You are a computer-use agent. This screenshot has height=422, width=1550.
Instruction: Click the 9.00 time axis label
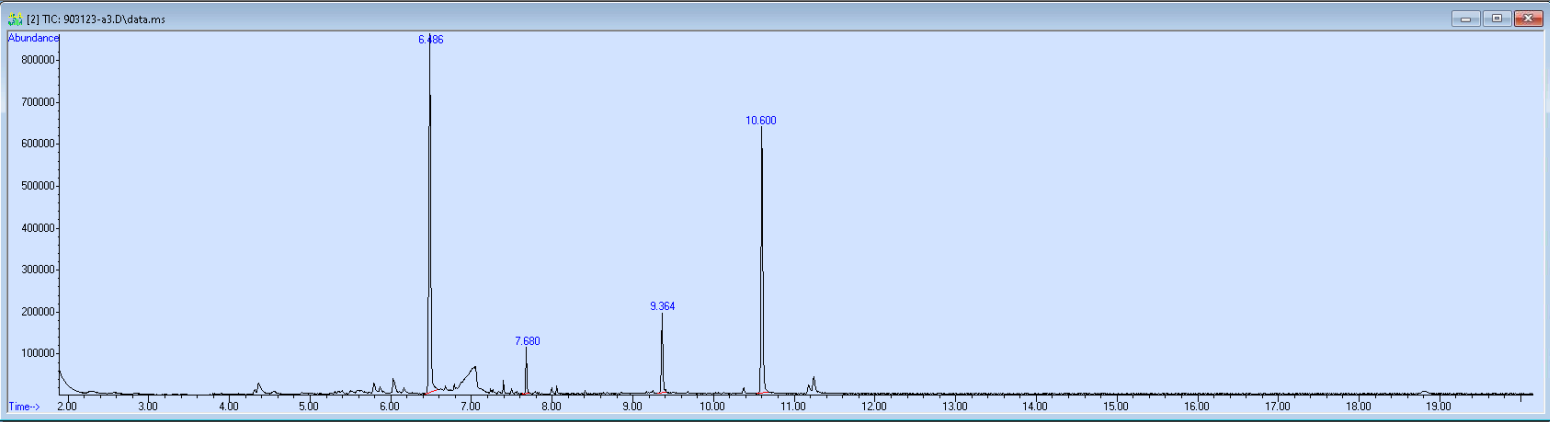point(632,407)
